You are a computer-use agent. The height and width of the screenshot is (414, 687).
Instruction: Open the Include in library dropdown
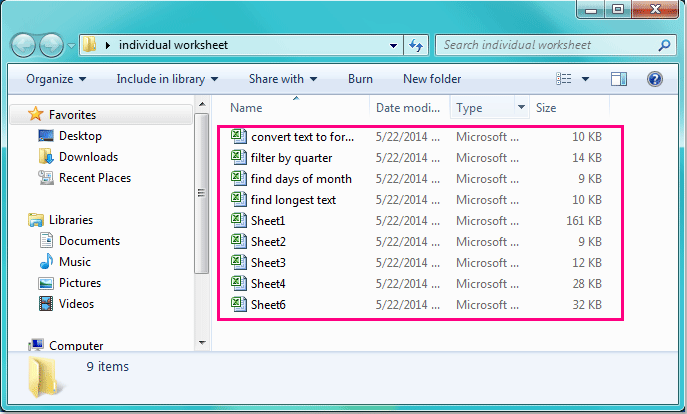point(167,79)
